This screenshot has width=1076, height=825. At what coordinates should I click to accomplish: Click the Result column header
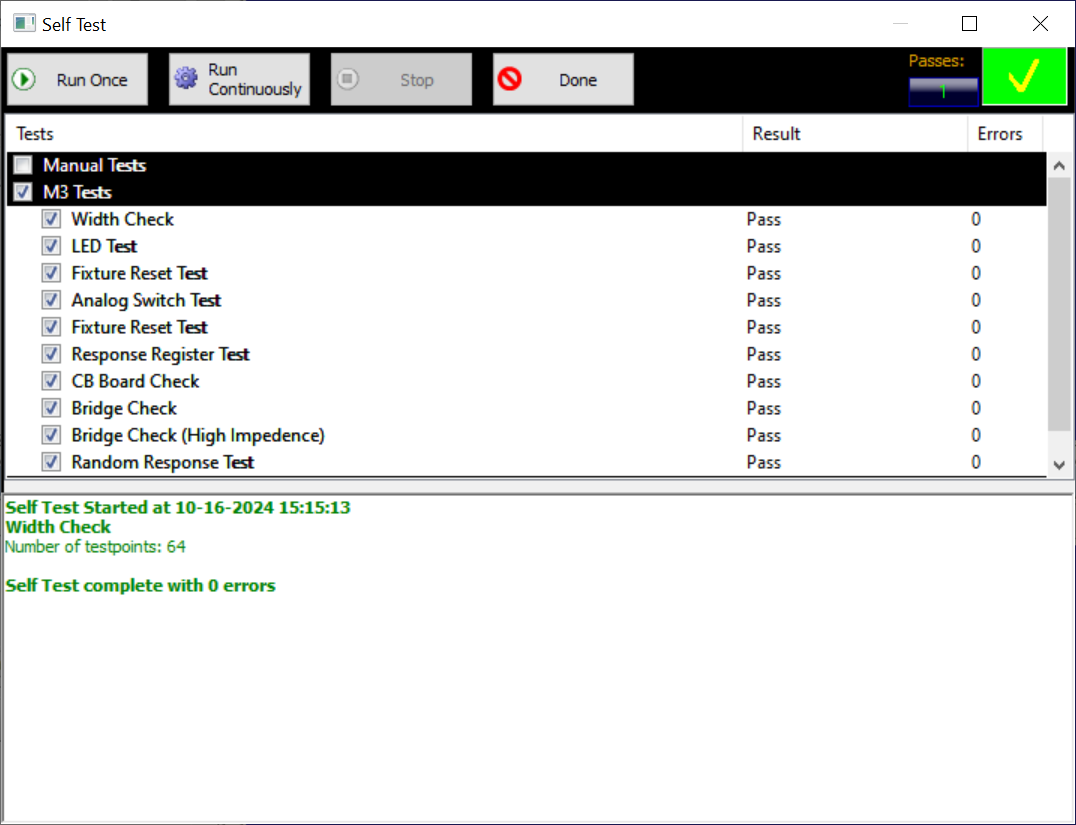[855, 134]
